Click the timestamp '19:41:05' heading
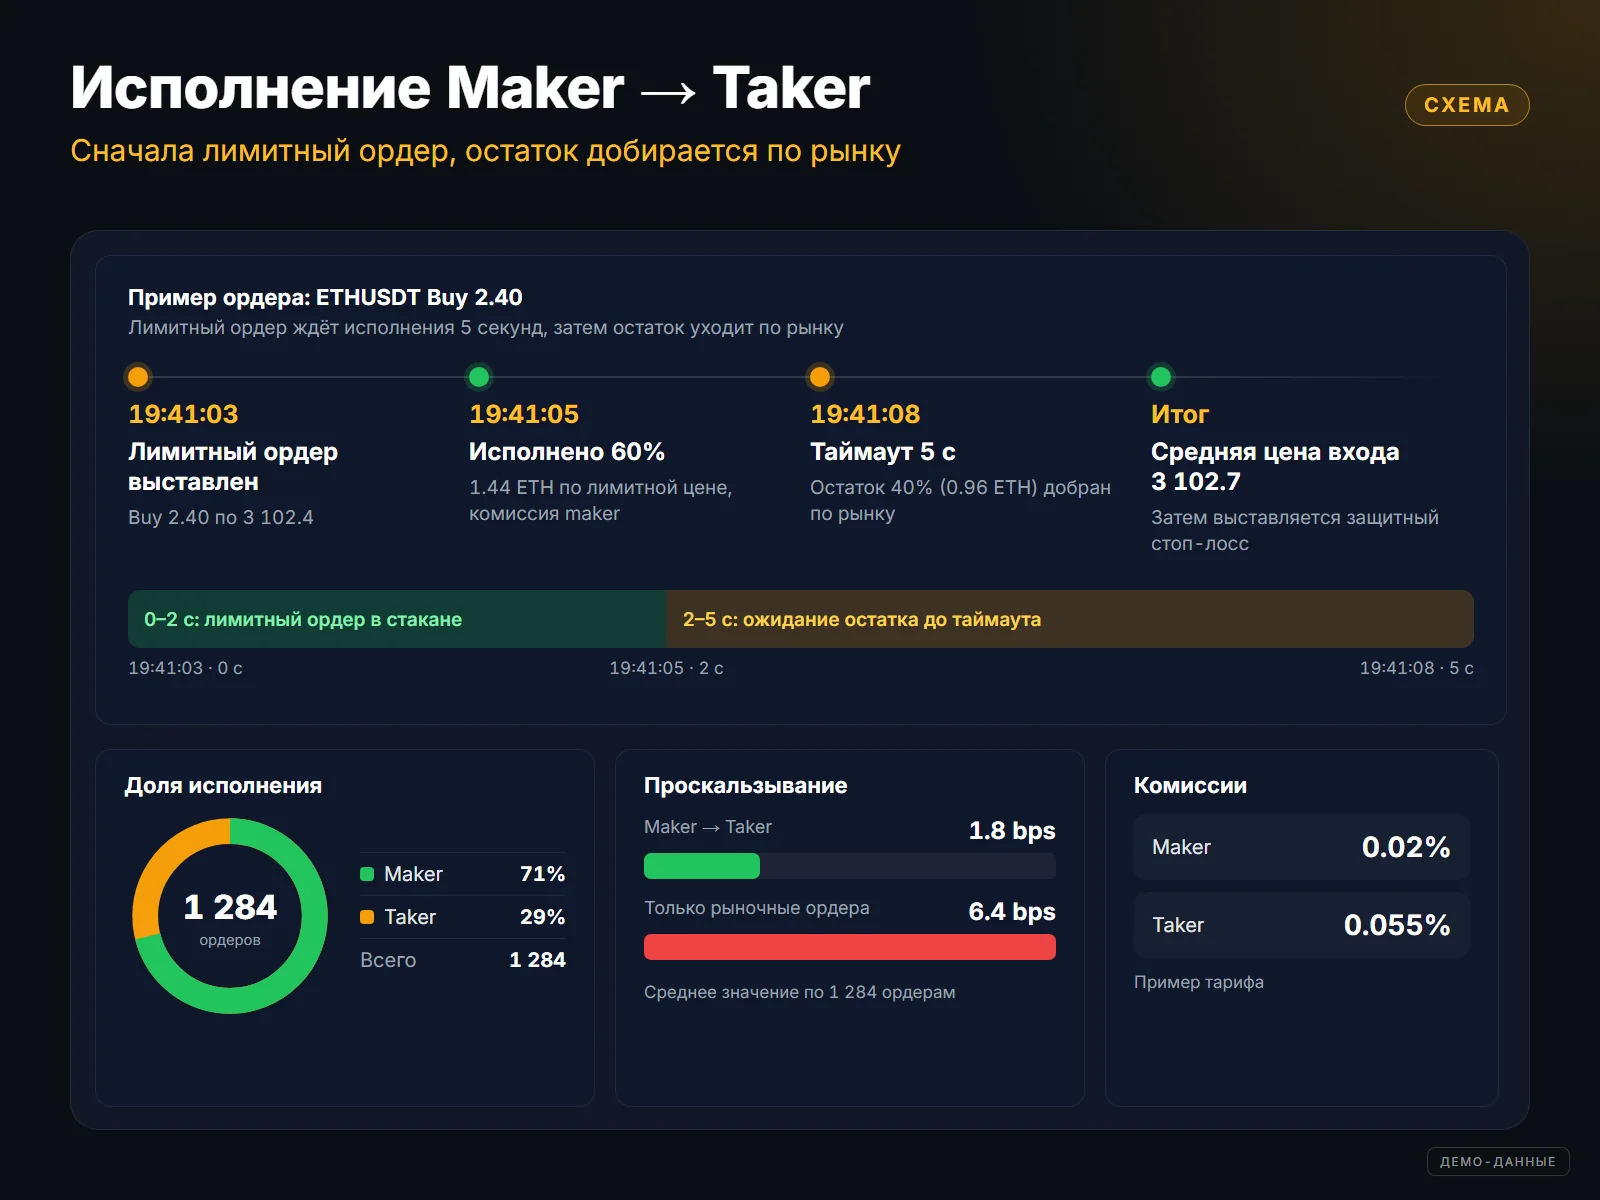 coord(524,414)
